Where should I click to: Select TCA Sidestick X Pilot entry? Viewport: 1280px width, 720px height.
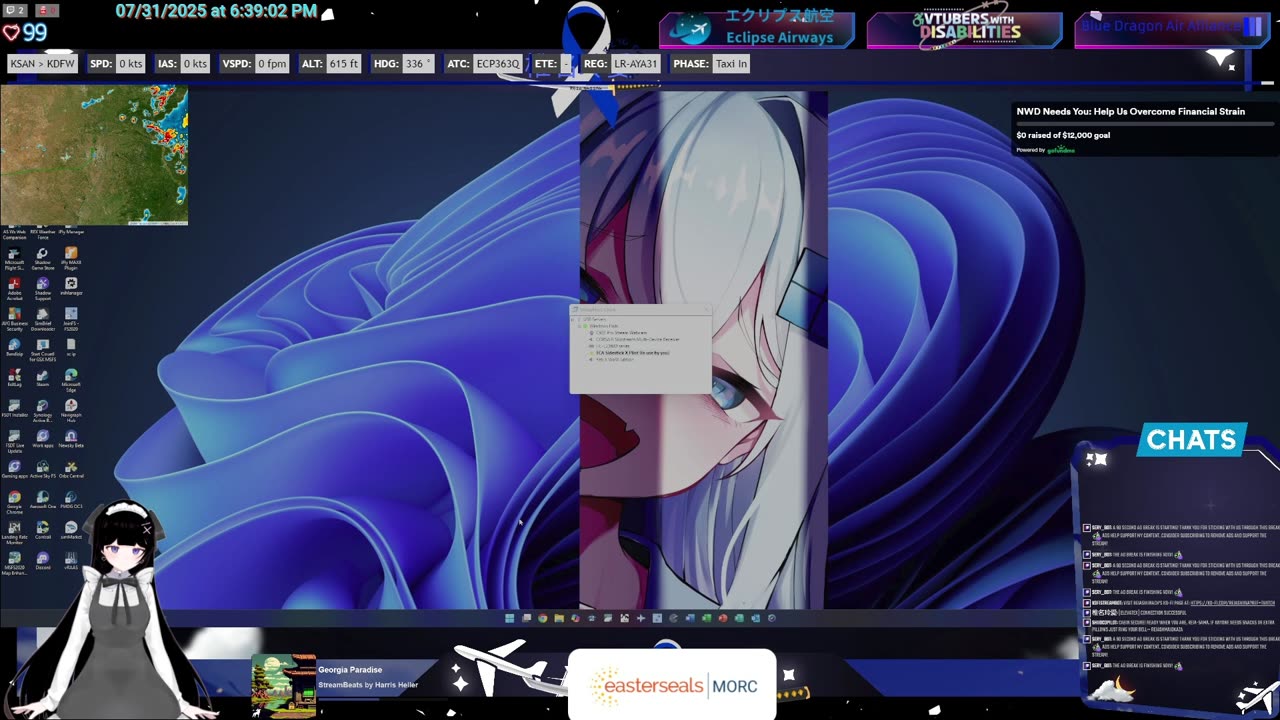(x=630, y=353)
